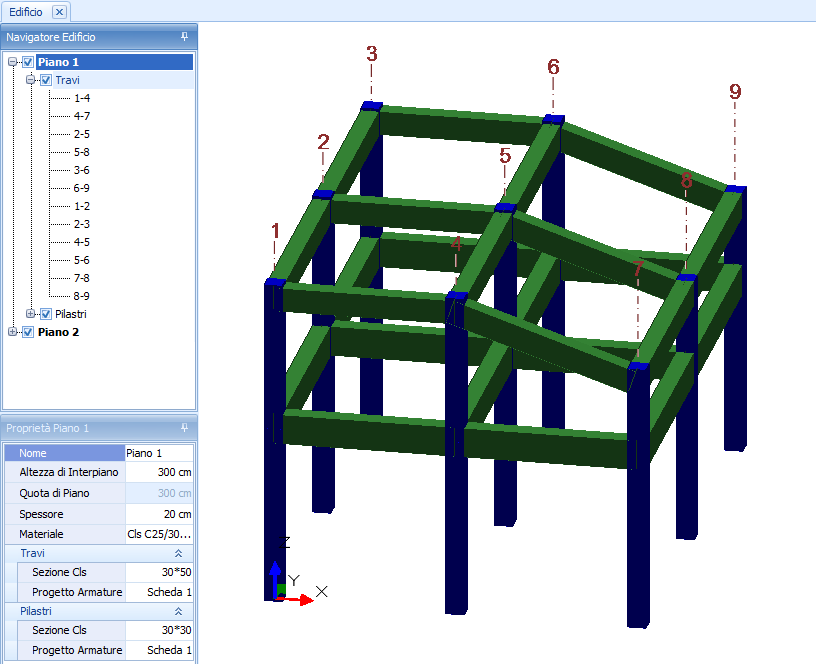This screenshot has width=816, height=664.
Task: Expand the Pilastri tree node
Action: click(31, 314)
